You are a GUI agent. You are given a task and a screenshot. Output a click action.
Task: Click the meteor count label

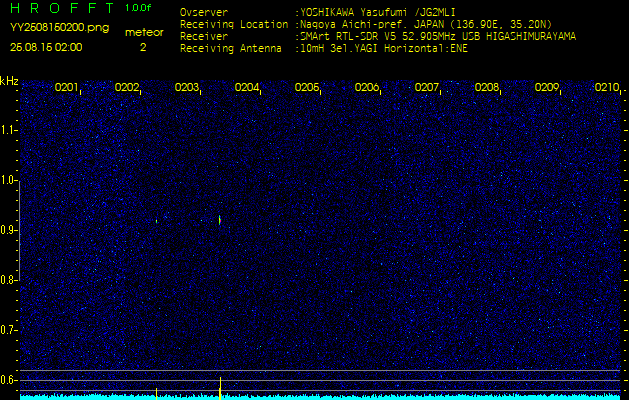[144, 32]
